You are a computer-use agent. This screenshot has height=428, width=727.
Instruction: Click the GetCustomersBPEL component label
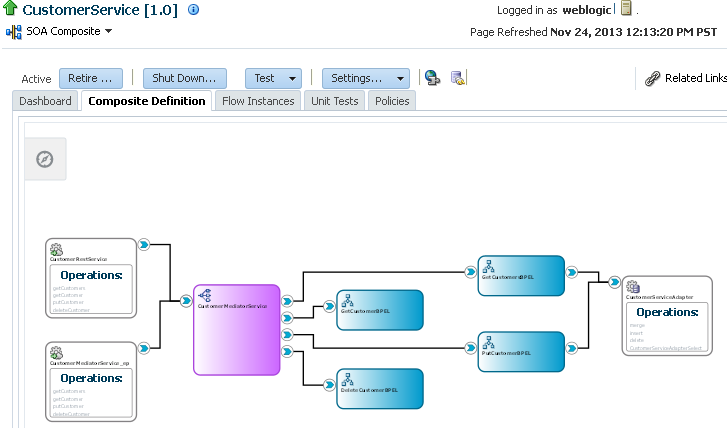pyautogui.click(x=508, y=277)
